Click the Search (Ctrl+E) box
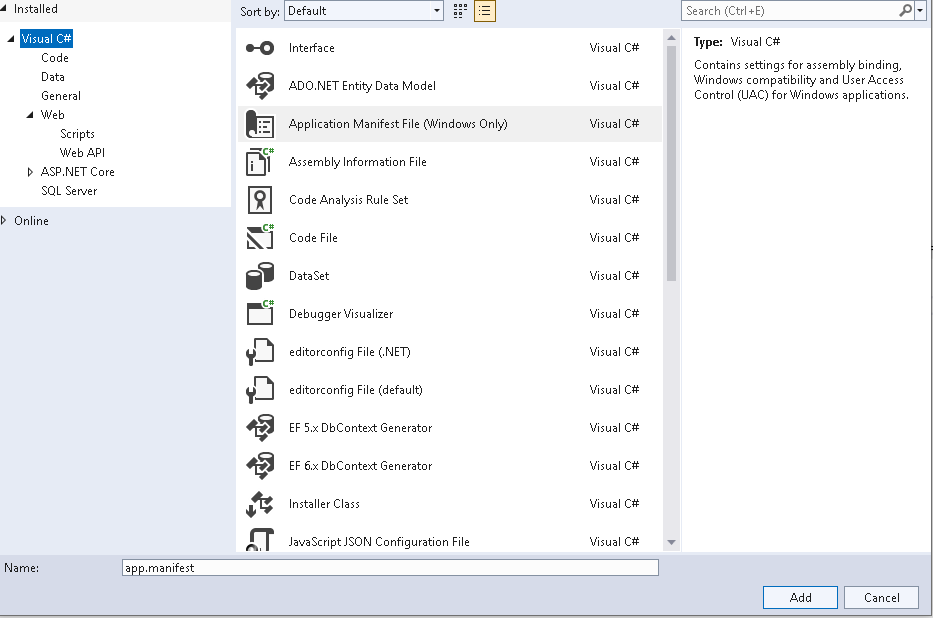Viewport: 933px width, 618px height. coord(791,11)
